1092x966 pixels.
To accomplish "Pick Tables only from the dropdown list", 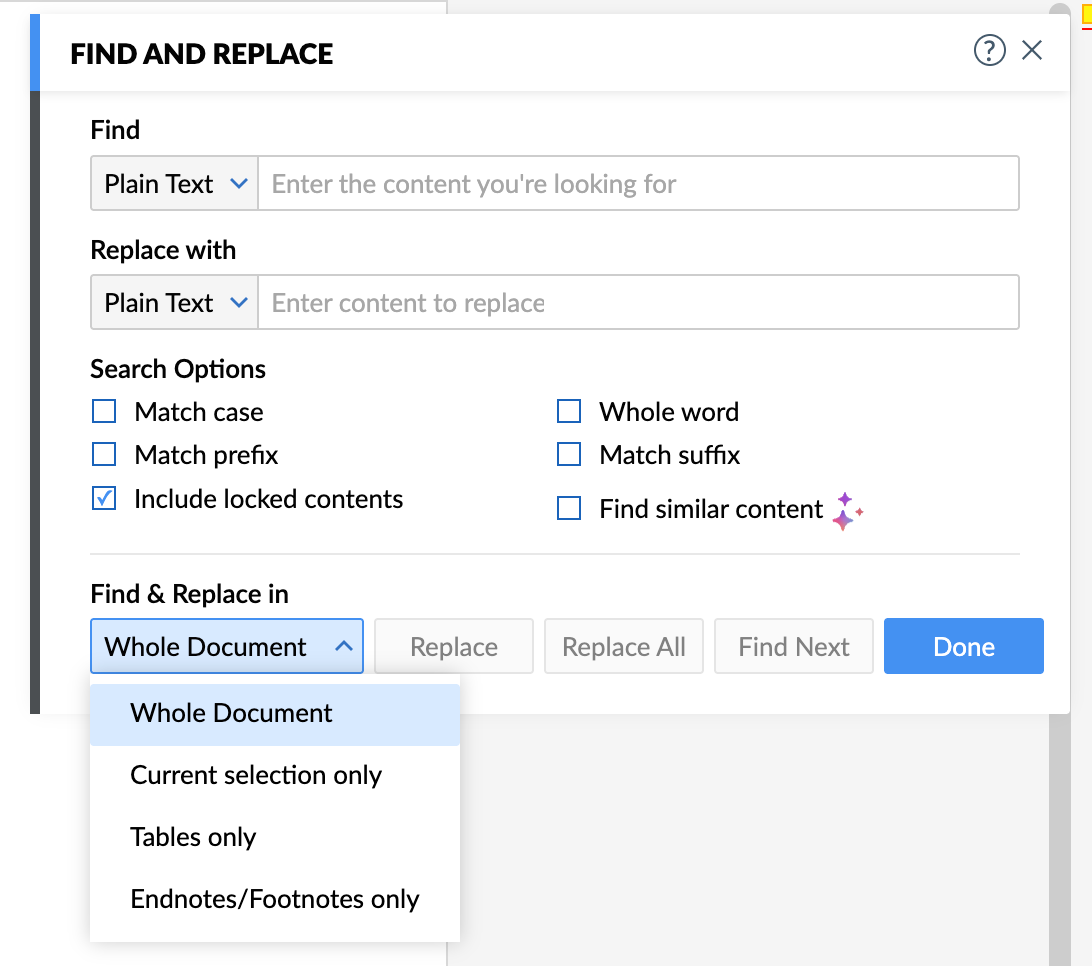I will point(193,838).
